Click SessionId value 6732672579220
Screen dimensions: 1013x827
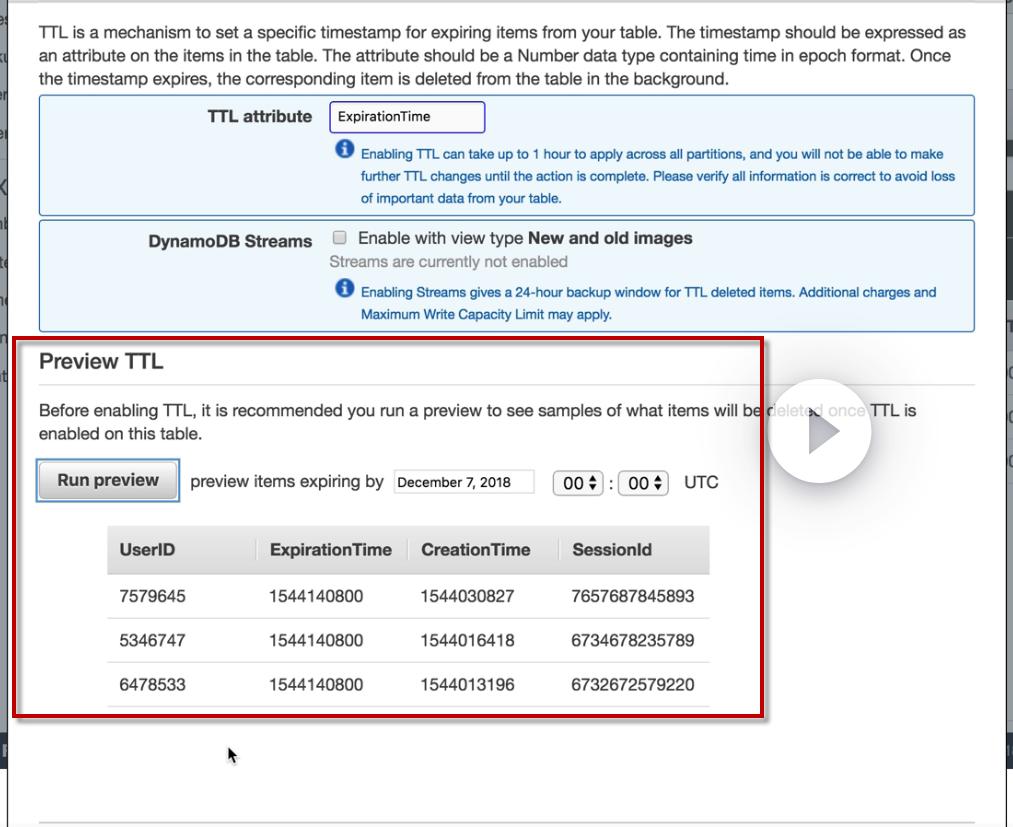pos(632,684)
